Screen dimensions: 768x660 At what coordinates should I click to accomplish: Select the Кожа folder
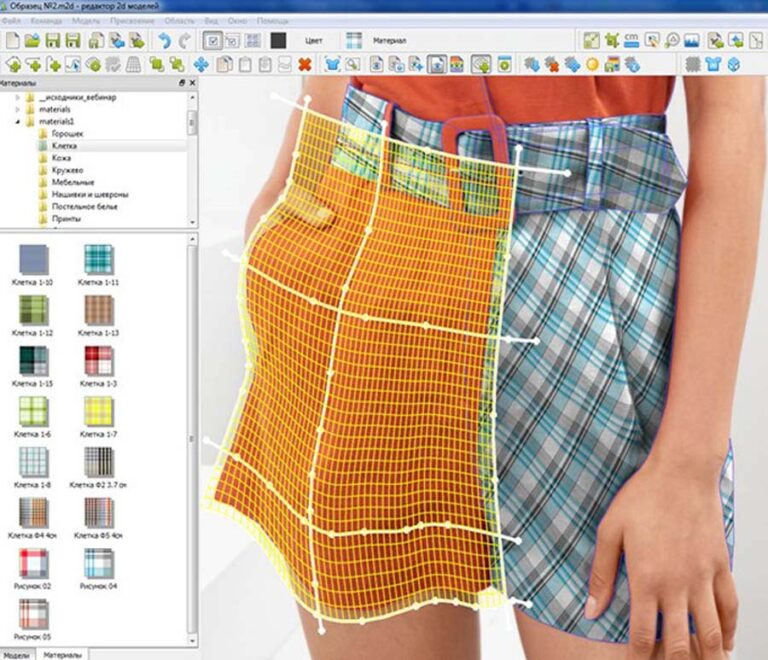point(61,158)
